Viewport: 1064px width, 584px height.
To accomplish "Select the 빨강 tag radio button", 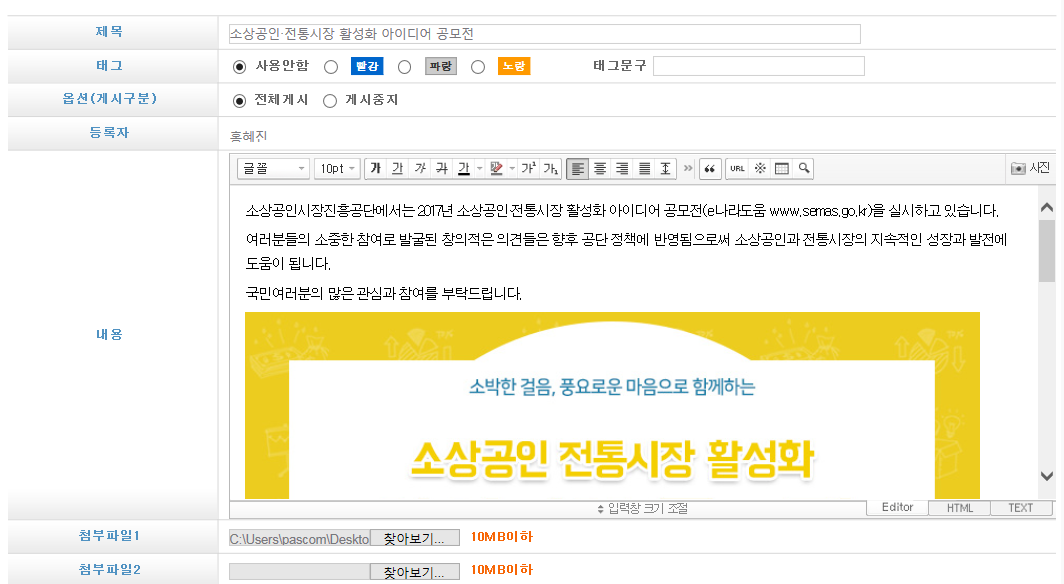I will 331,67.
